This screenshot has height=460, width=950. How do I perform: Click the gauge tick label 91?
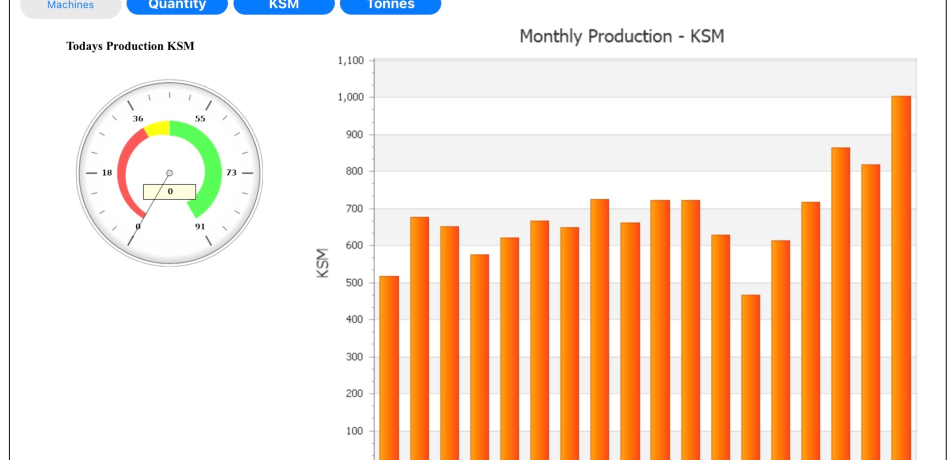(200, 227)
